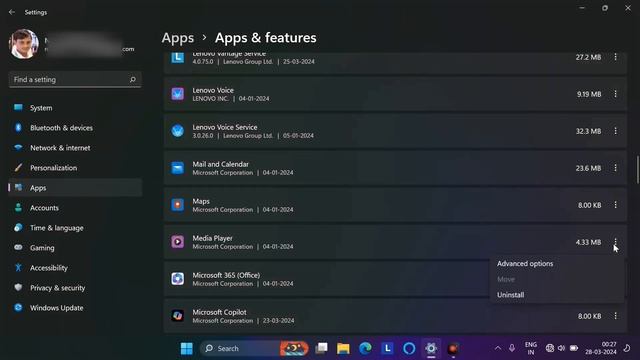This screenshot has width=640, height=360.
Task: Open the red recorder app in taskbar
Action: coord(453,348)
